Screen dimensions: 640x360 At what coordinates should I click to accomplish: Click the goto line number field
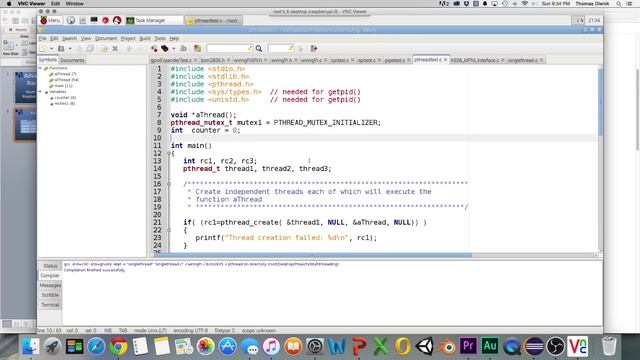281,49
